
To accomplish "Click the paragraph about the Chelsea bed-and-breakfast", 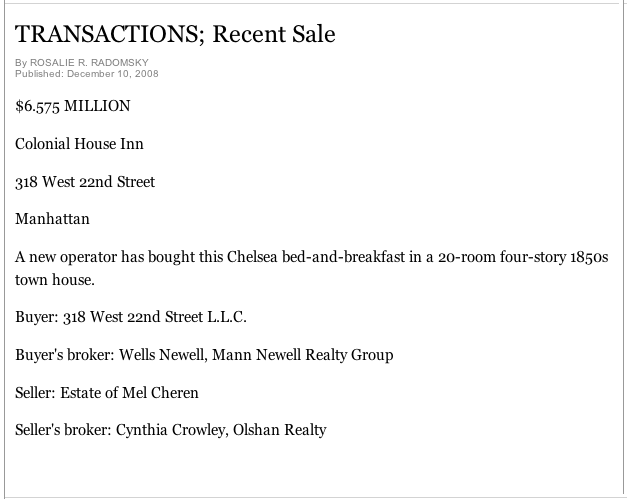I will pos(312,268).
